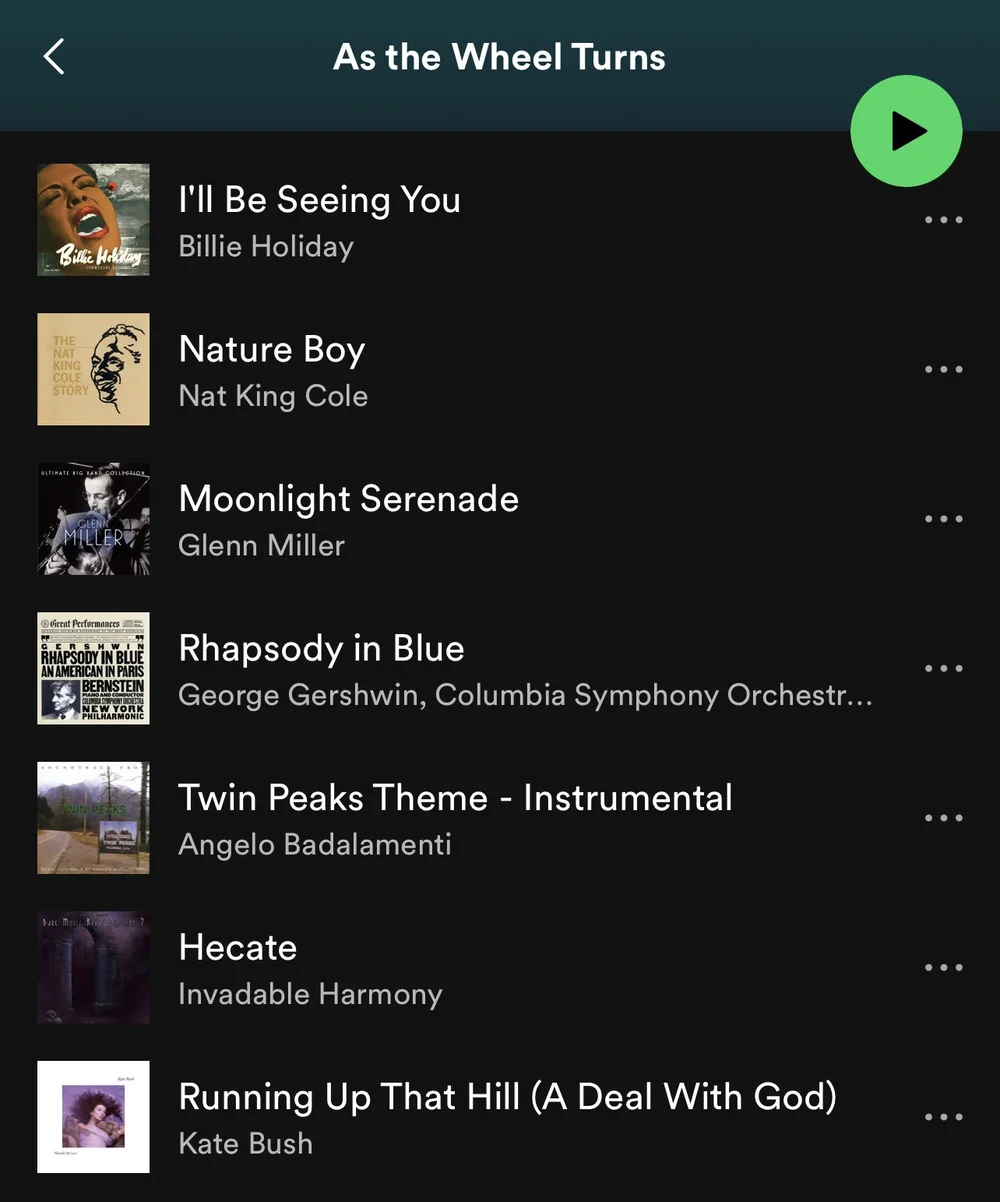The height and width of the screenshot is (1202, 1000).
Task: Tap the back arrow icon
Action: [x=54, y=57]
